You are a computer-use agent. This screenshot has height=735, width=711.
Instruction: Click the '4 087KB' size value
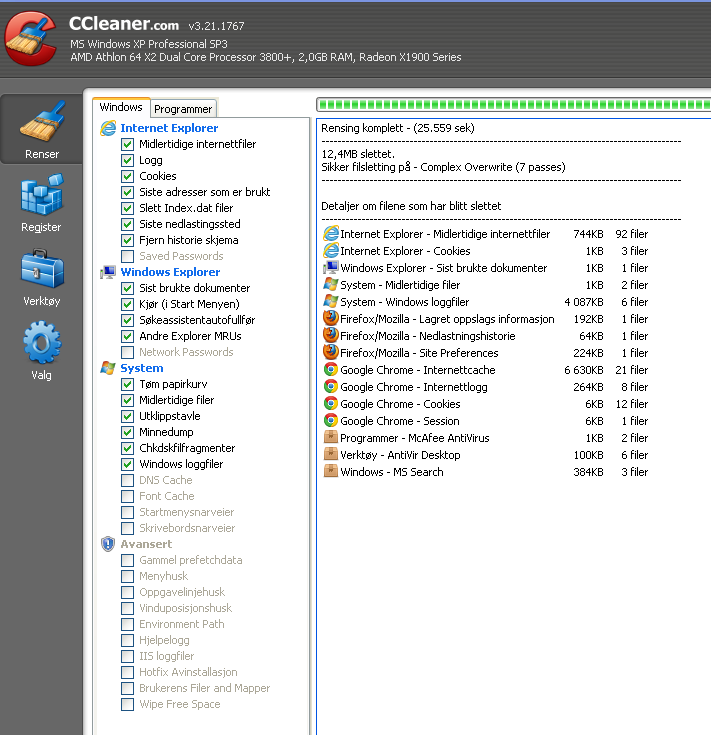(584, 302)
